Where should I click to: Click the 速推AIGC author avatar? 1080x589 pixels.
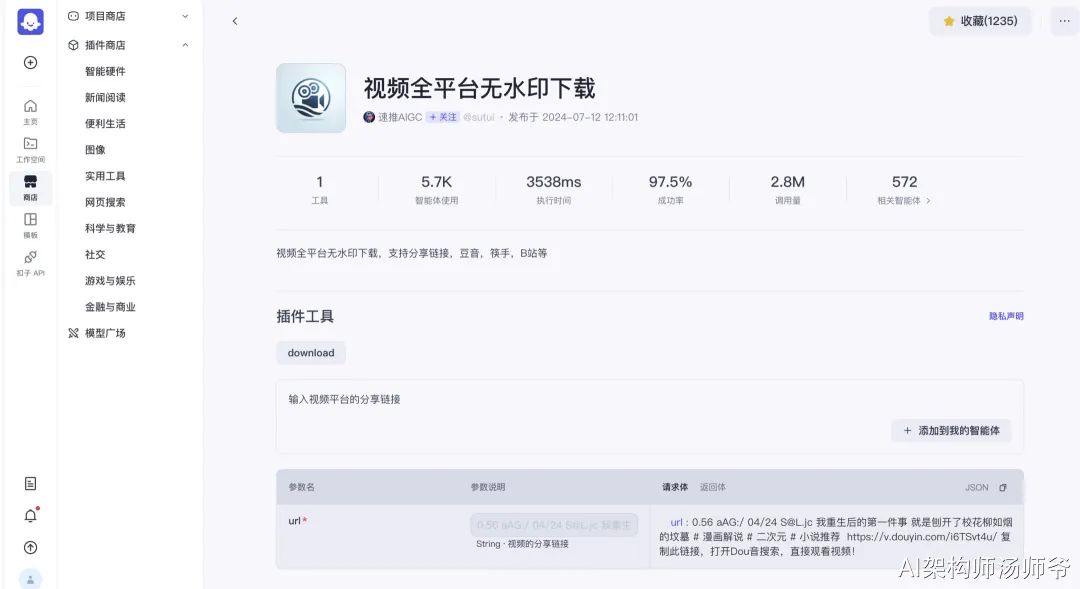click(369, 117)
